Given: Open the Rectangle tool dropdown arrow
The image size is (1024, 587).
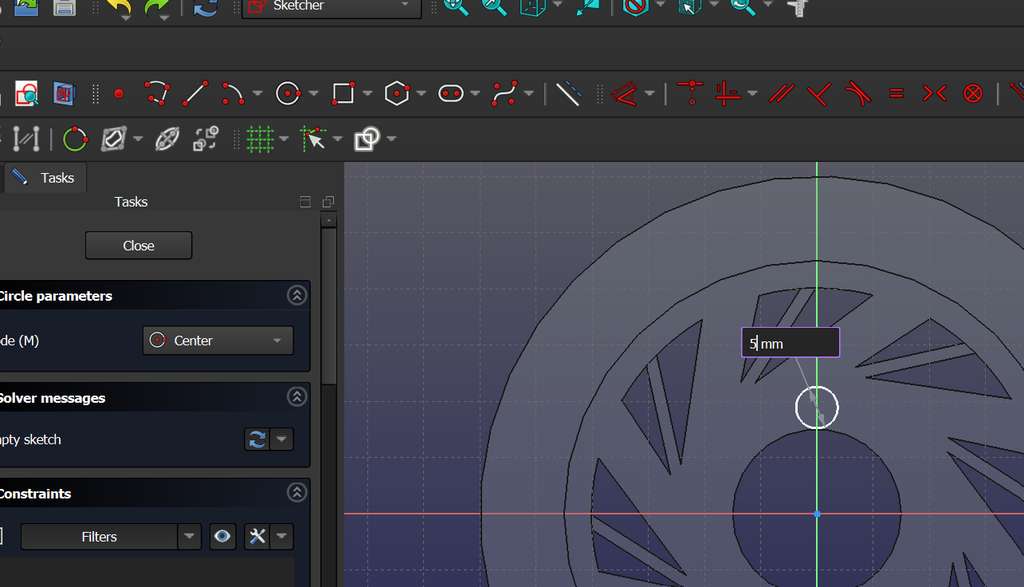Looking at the screenshot, I should tap(368, 94).
